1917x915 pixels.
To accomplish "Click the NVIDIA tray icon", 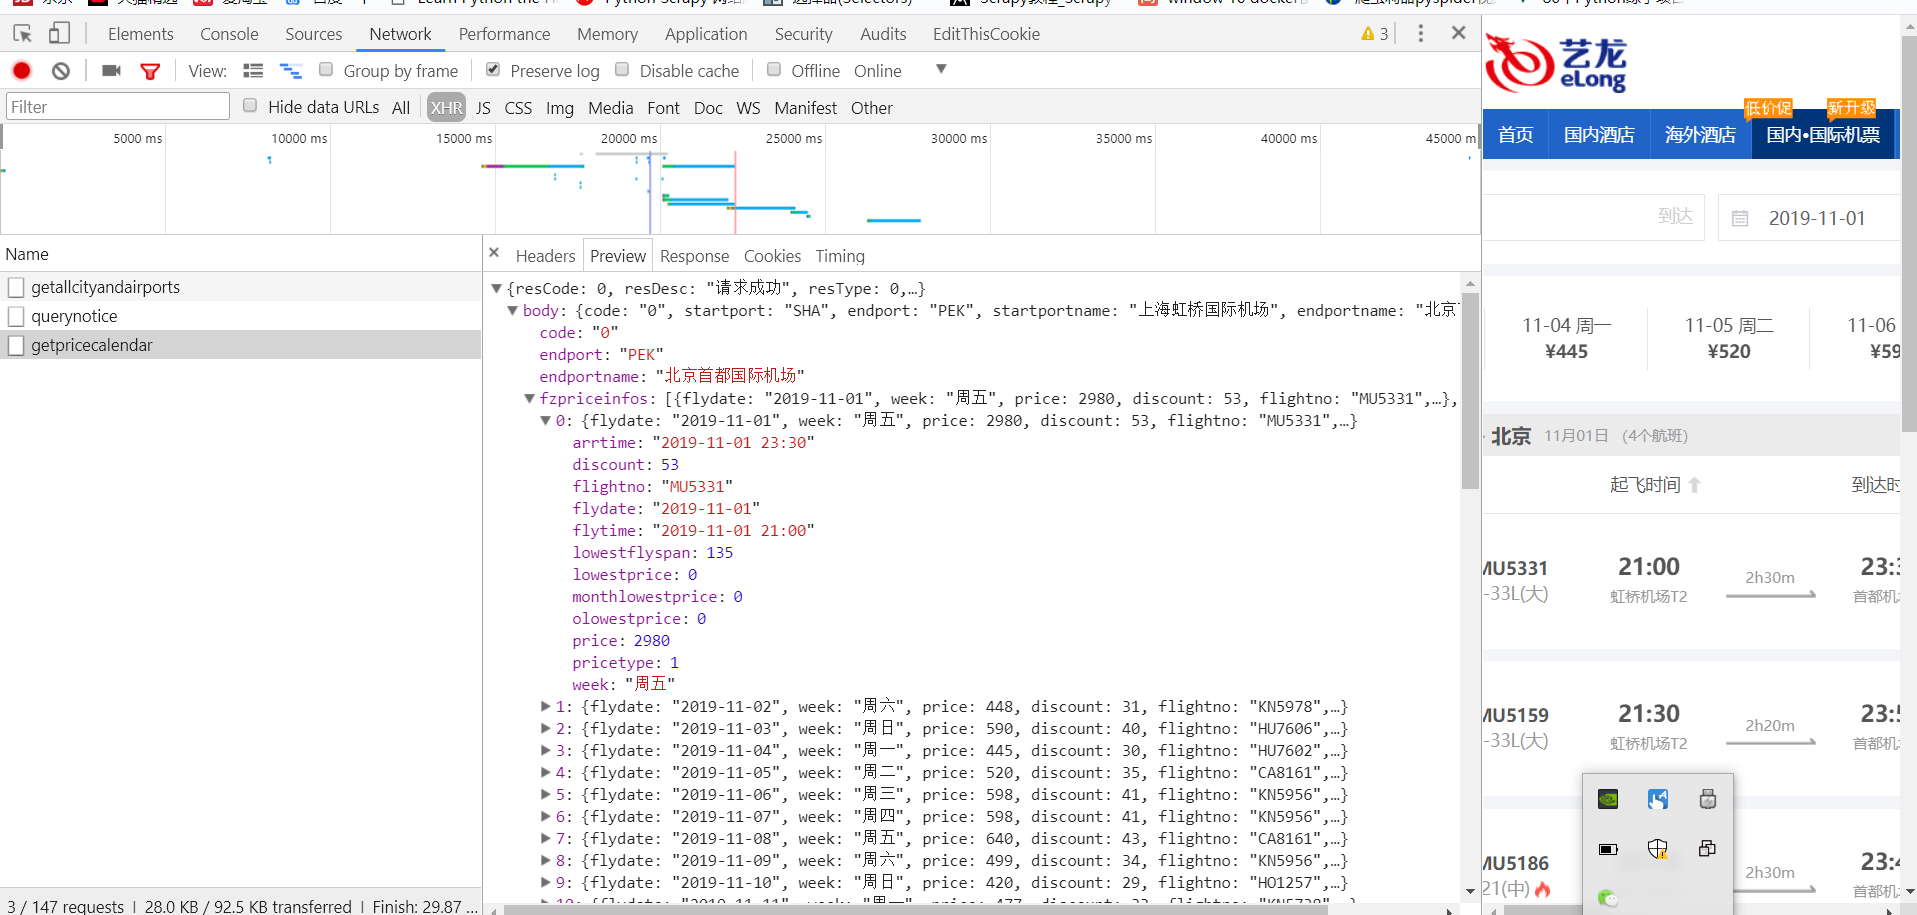I will coord(1608,798).
